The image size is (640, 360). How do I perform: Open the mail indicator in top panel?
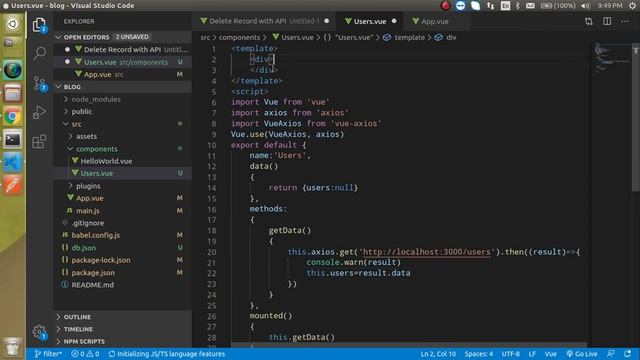tap(530, 6)
